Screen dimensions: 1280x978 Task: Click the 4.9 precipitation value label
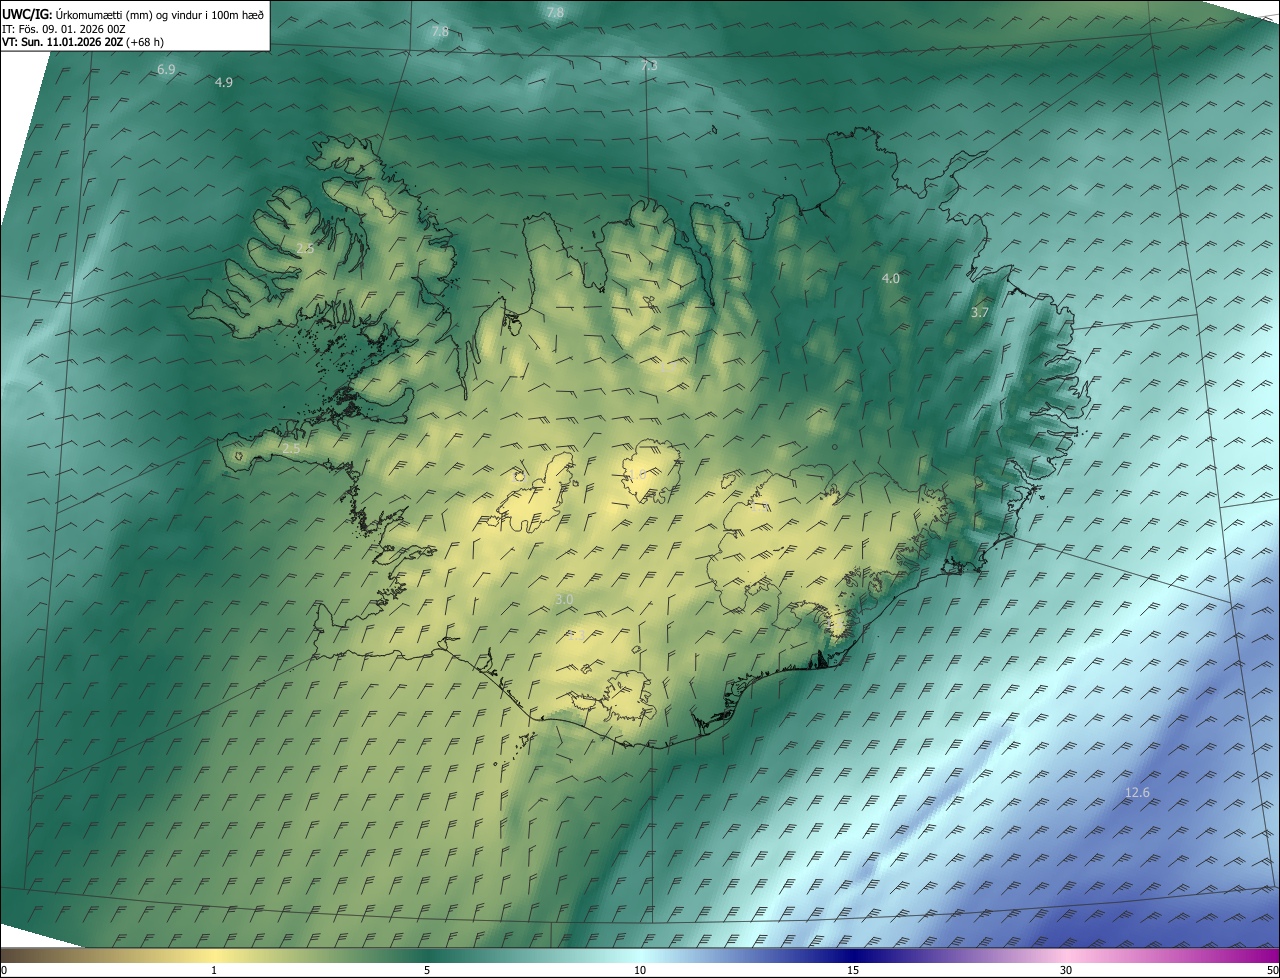(224, 82)
